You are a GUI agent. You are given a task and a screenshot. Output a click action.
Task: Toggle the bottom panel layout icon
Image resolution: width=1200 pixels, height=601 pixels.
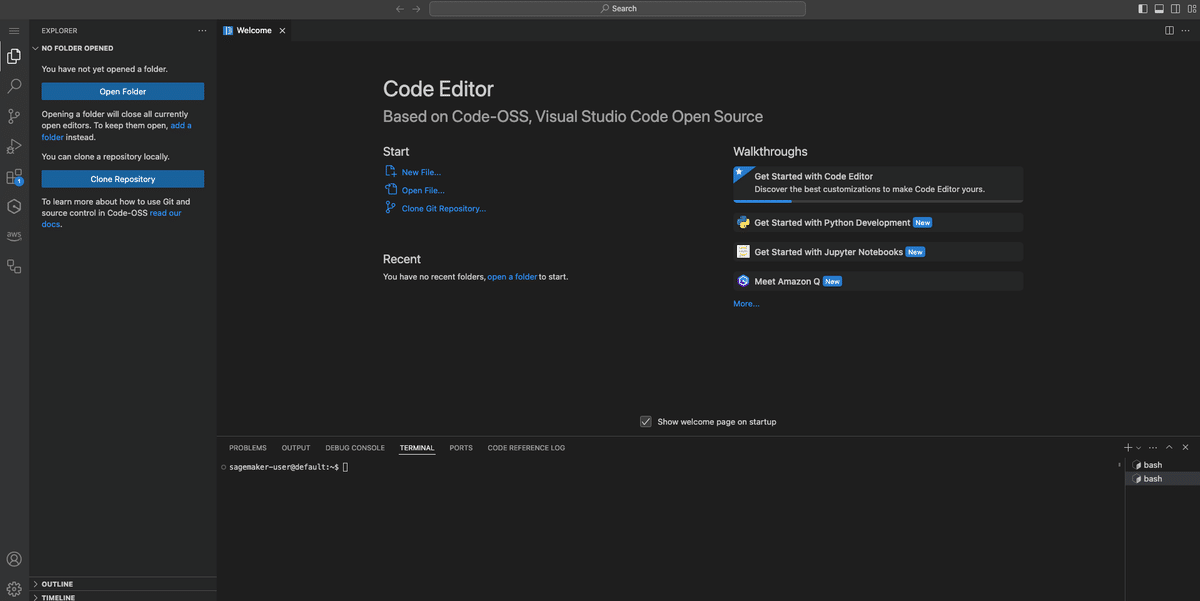[x=1159, y=9]
